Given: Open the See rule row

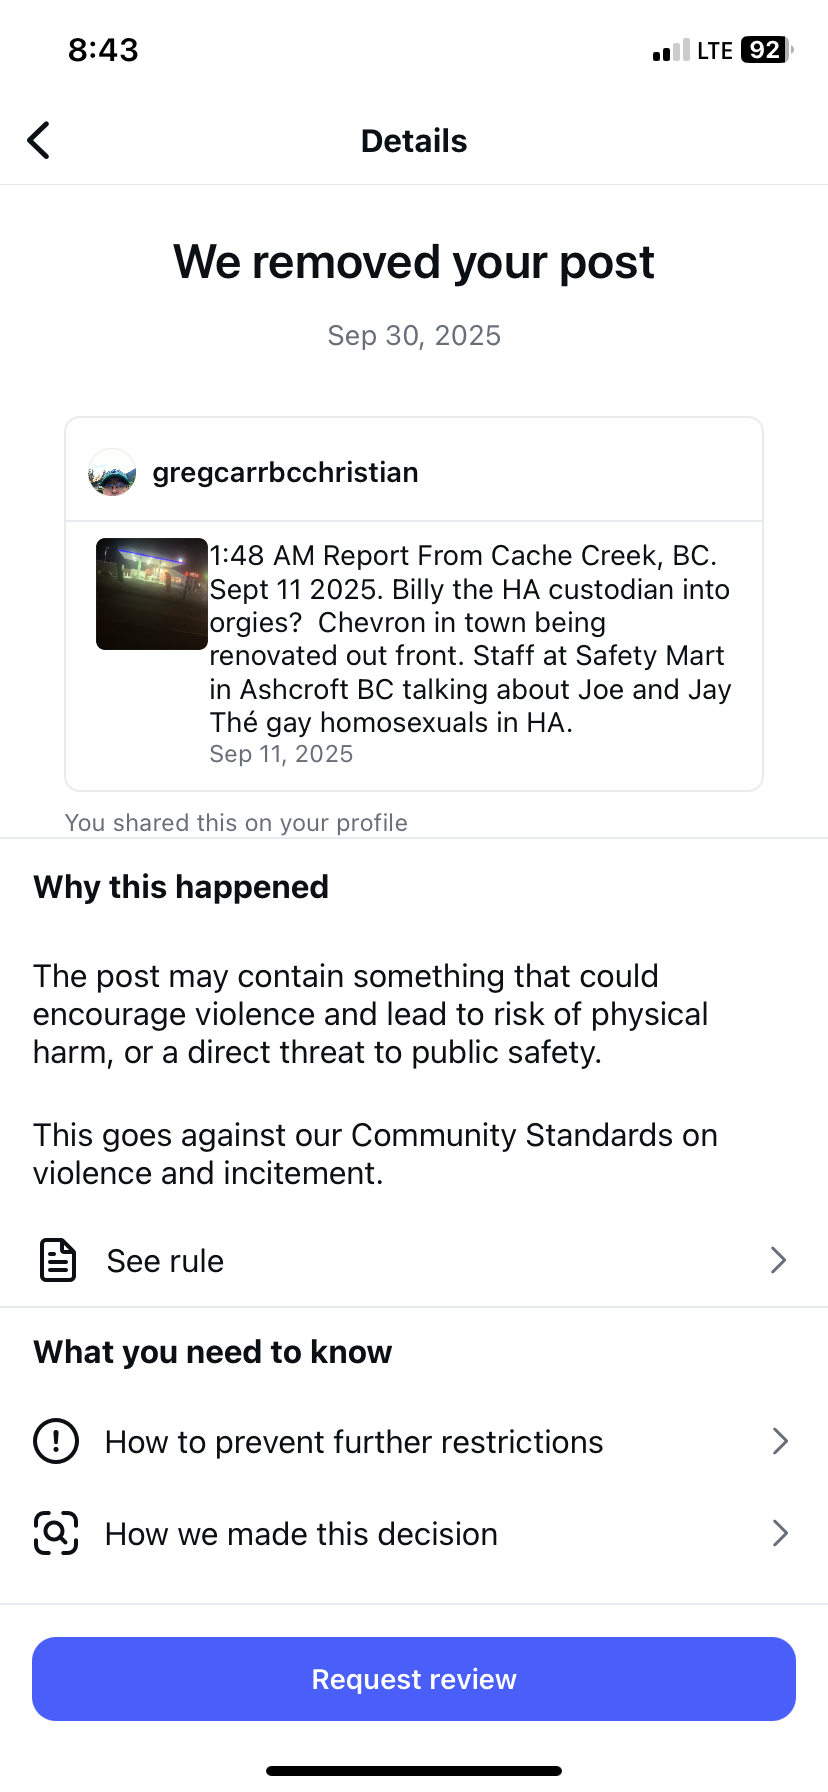Looking at the screenshot, I should [x=165, y=1261].
